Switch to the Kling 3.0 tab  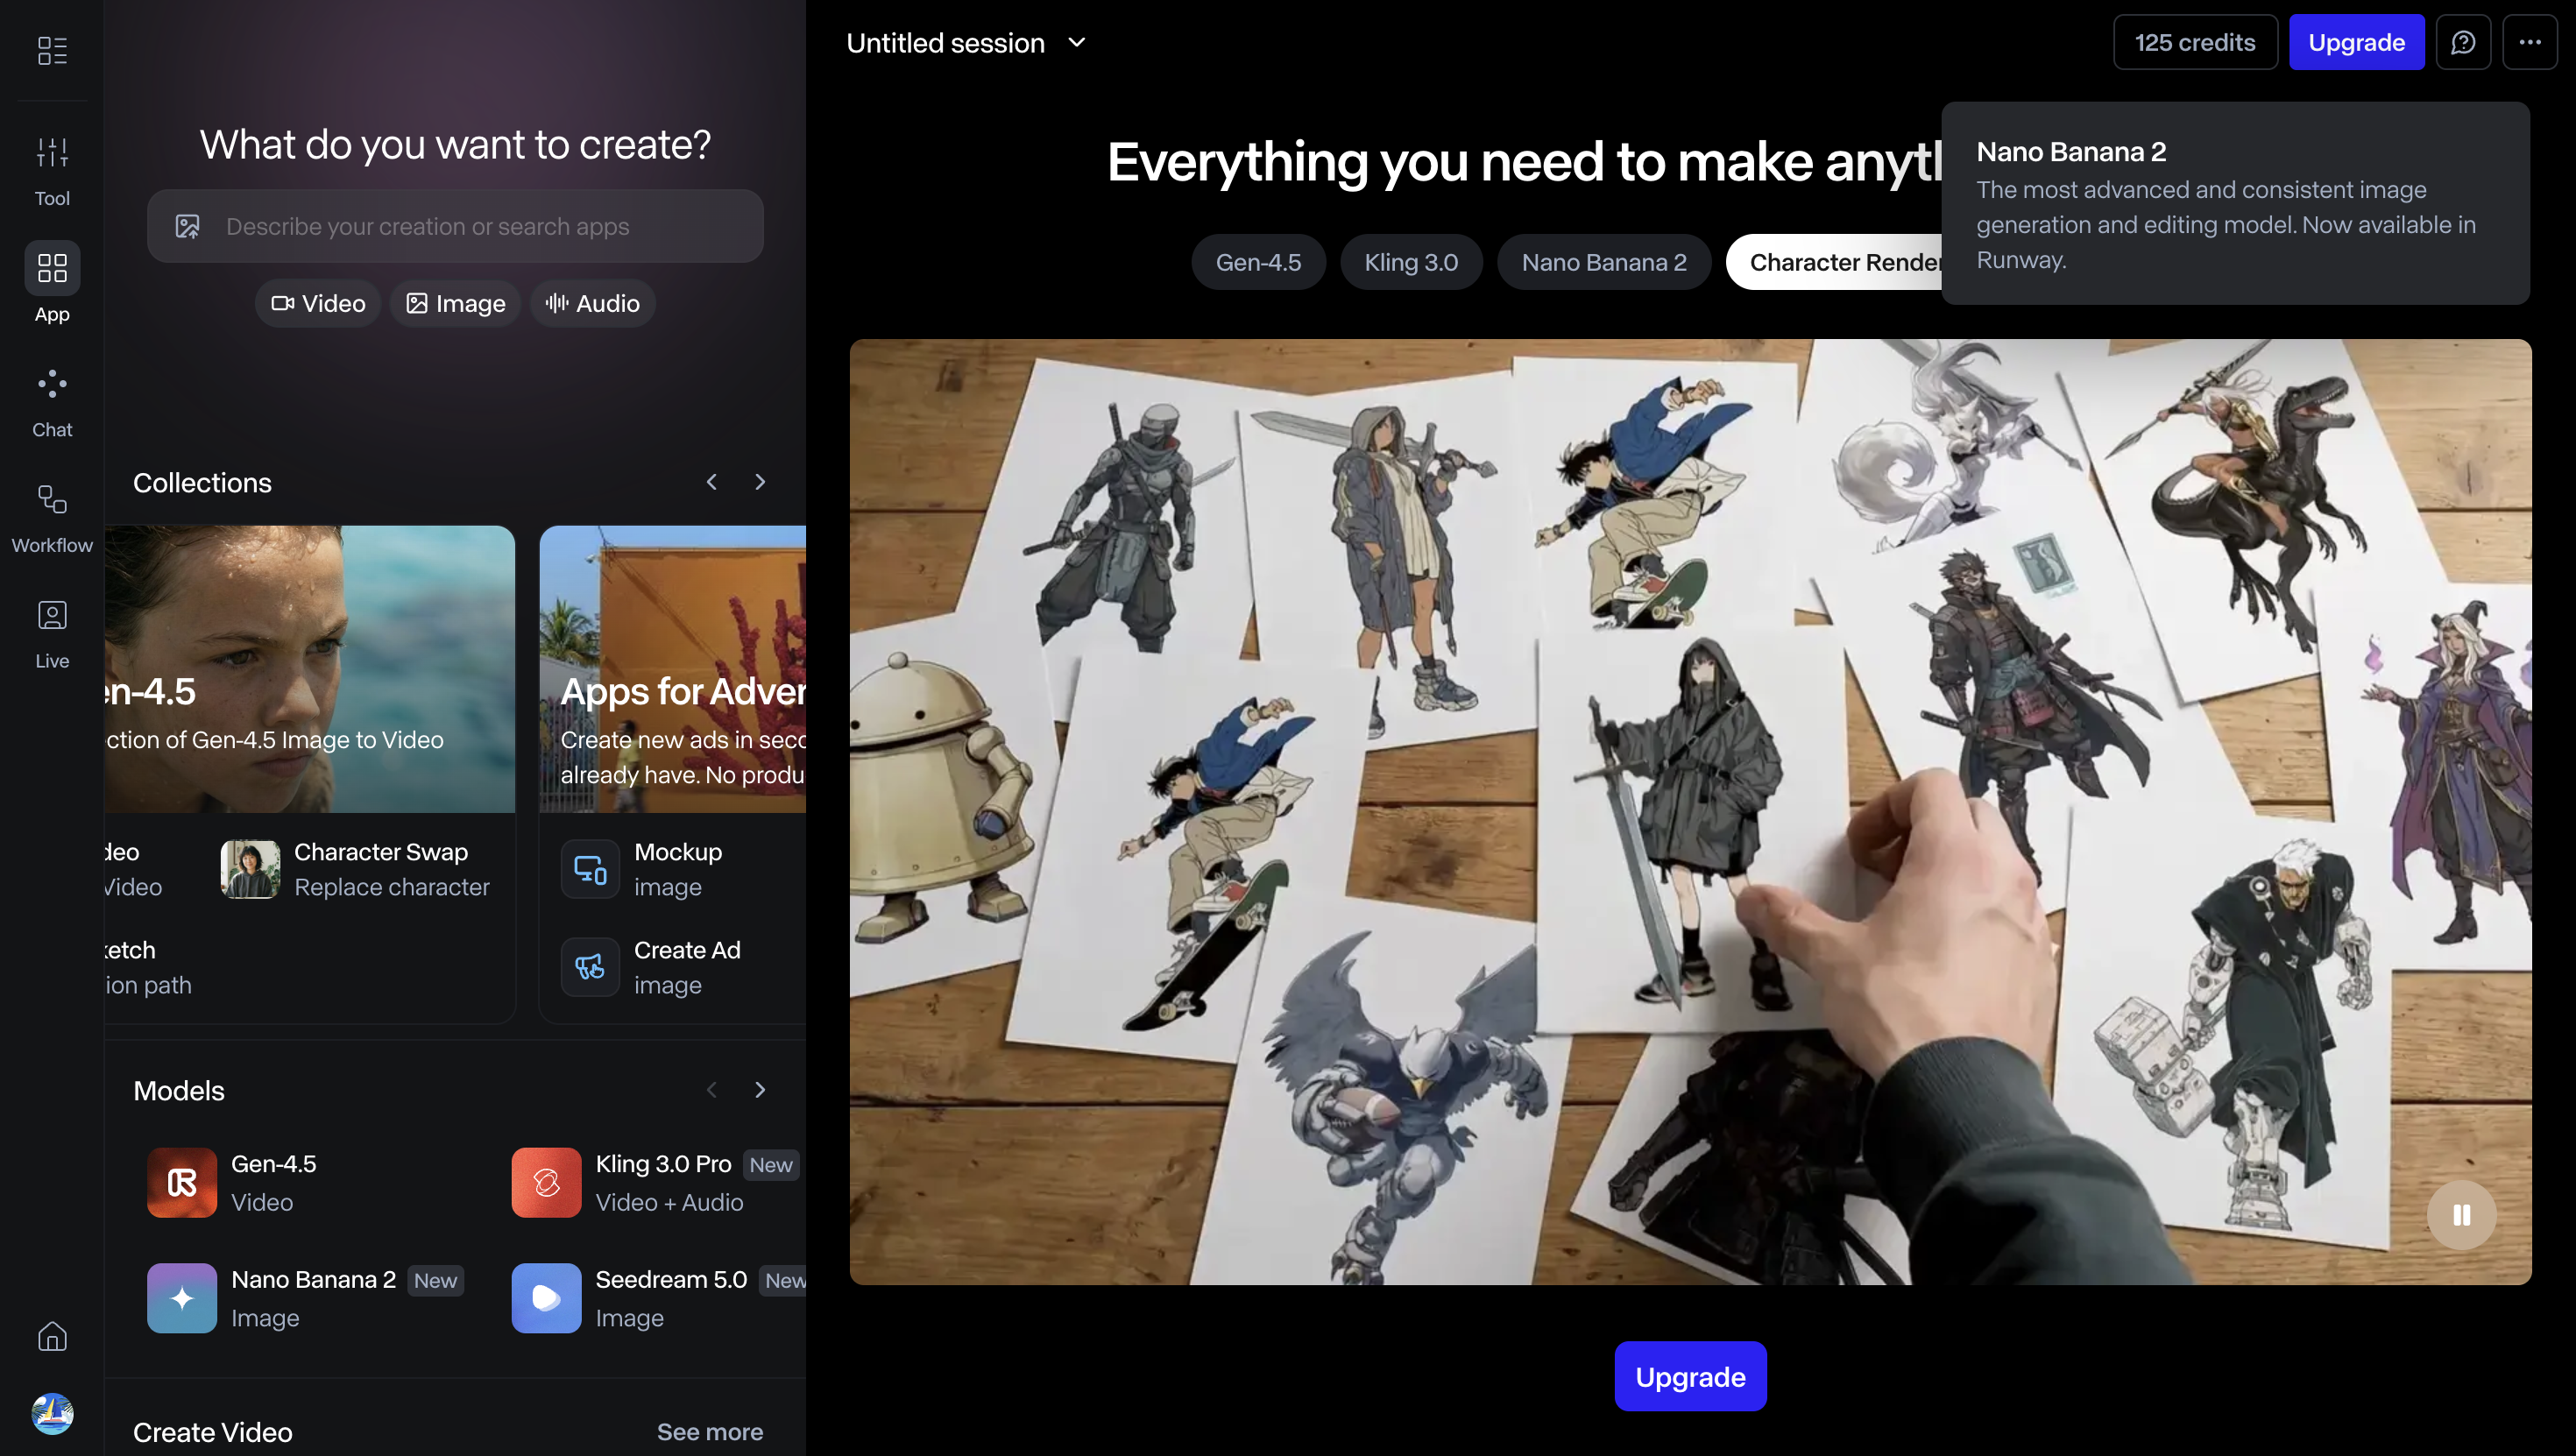[x=1411, y=262]
